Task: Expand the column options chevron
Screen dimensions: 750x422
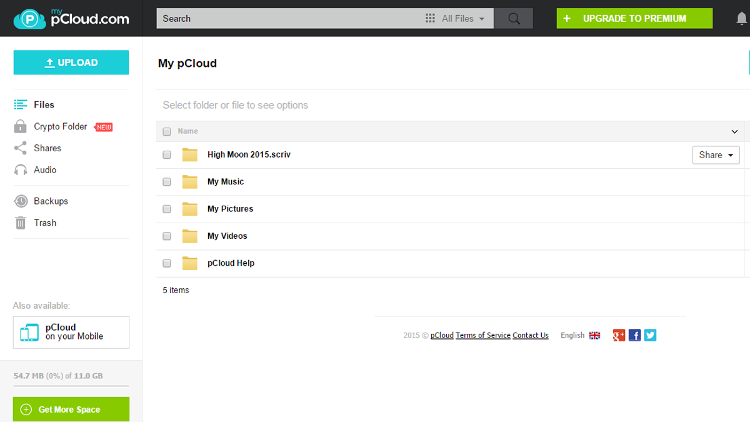Action: click(x=734, y=132)
